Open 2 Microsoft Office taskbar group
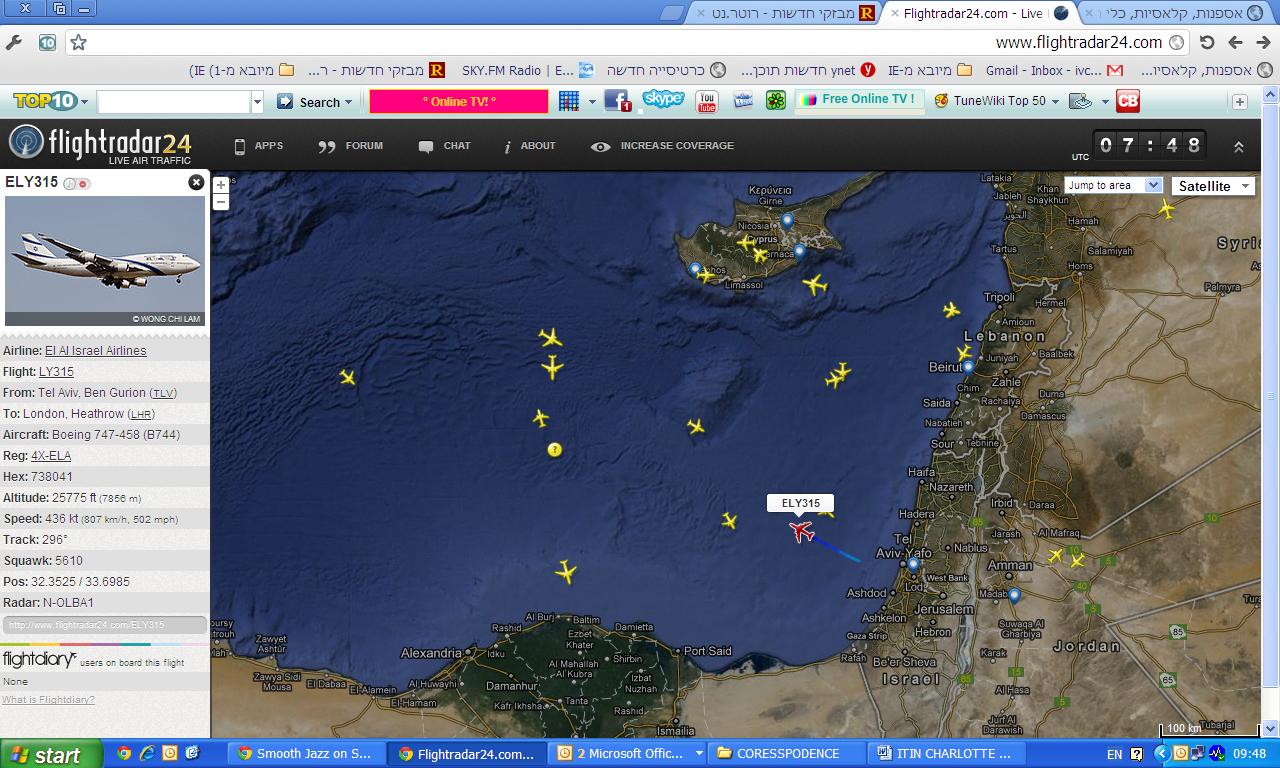 click(x=626, y=754)
